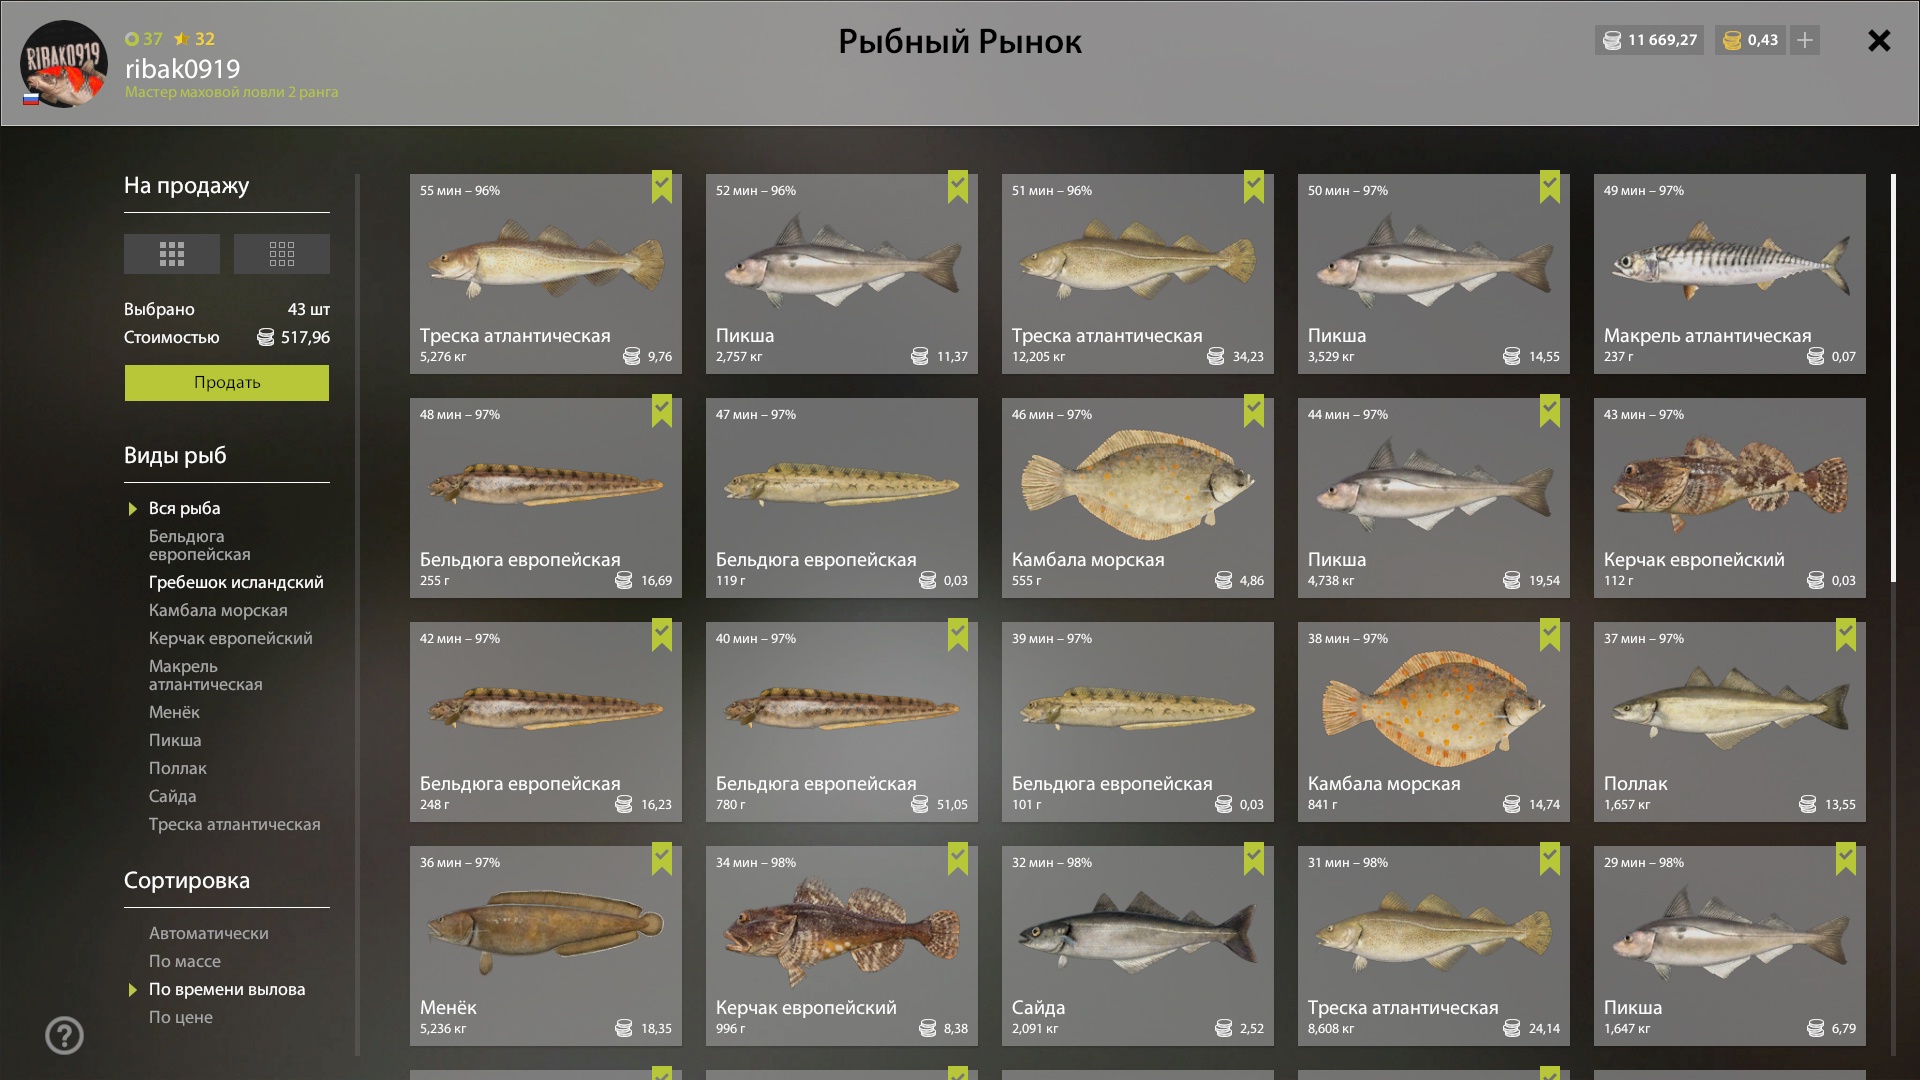Toggle selection bookmark on 1,657 кг Поллак
The image size is (1920, 1080).
click(1846, 635)
